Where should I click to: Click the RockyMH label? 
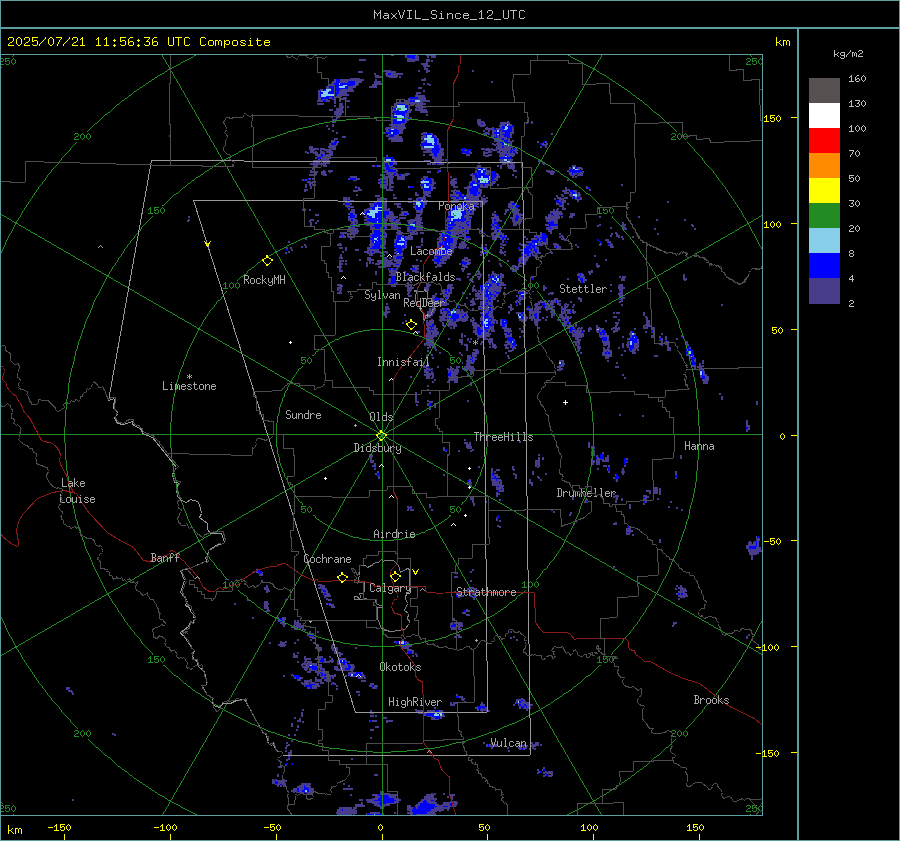click(264, 280)
